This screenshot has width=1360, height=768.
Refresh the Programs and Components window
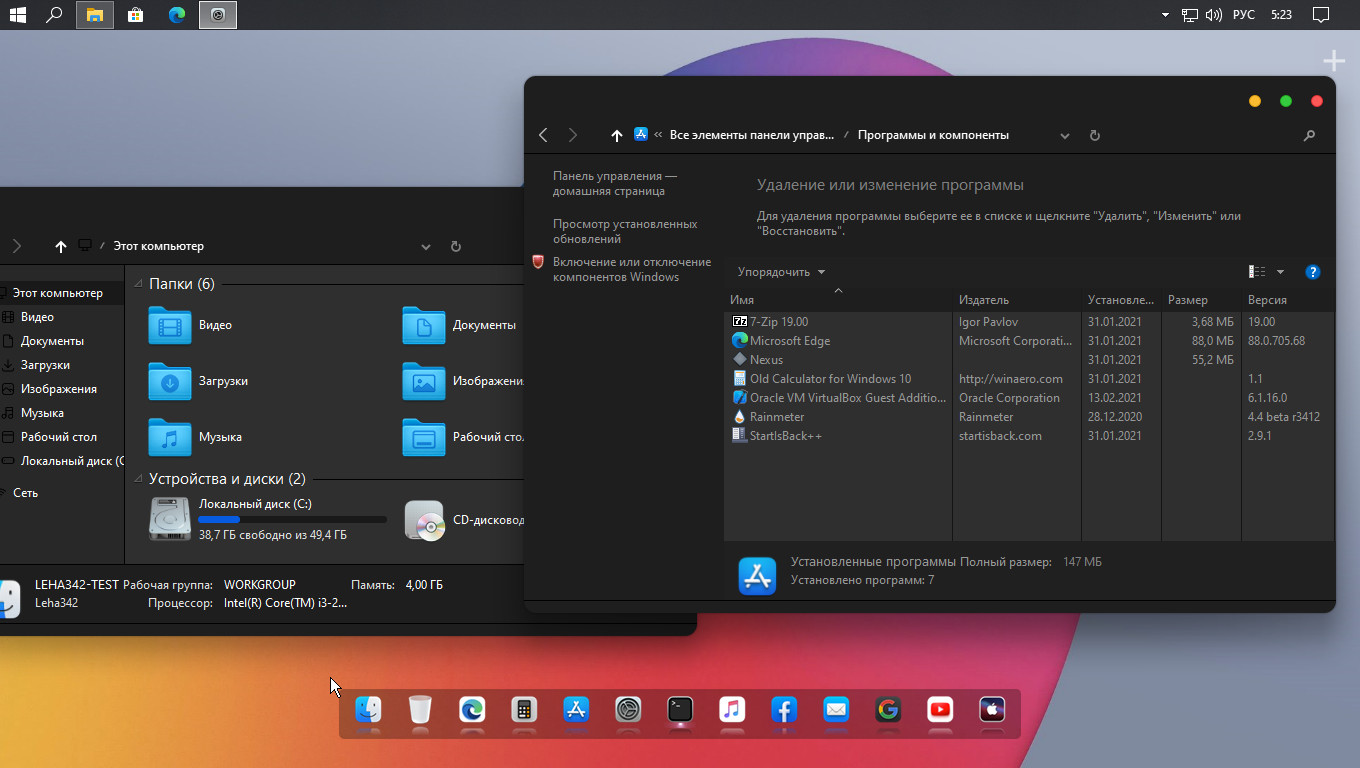pos(1095,135)
